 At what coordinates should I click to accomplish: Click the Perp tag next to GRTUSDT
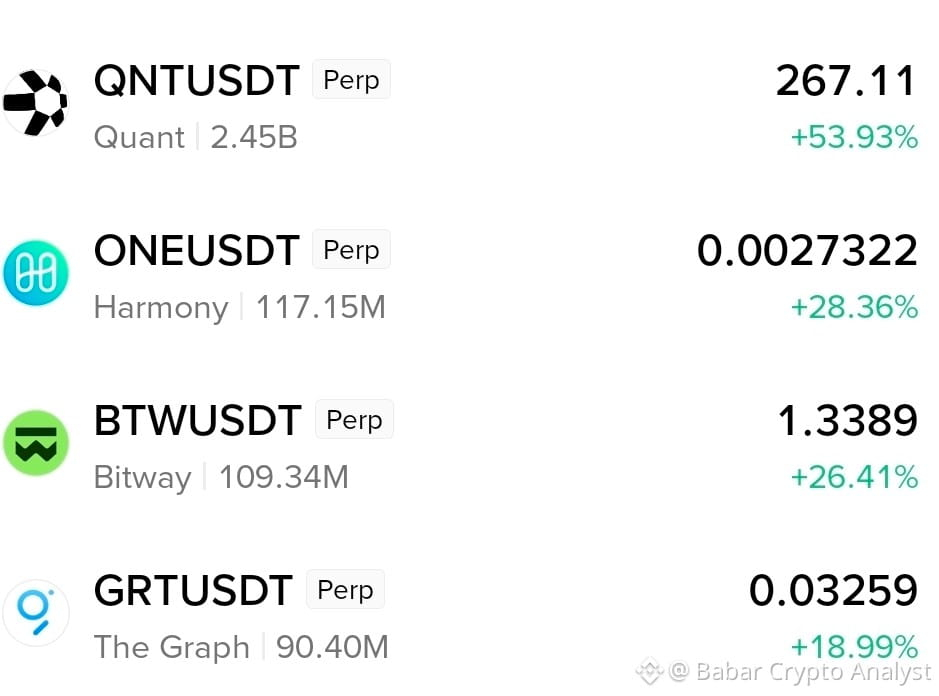[x=345, y=589]
